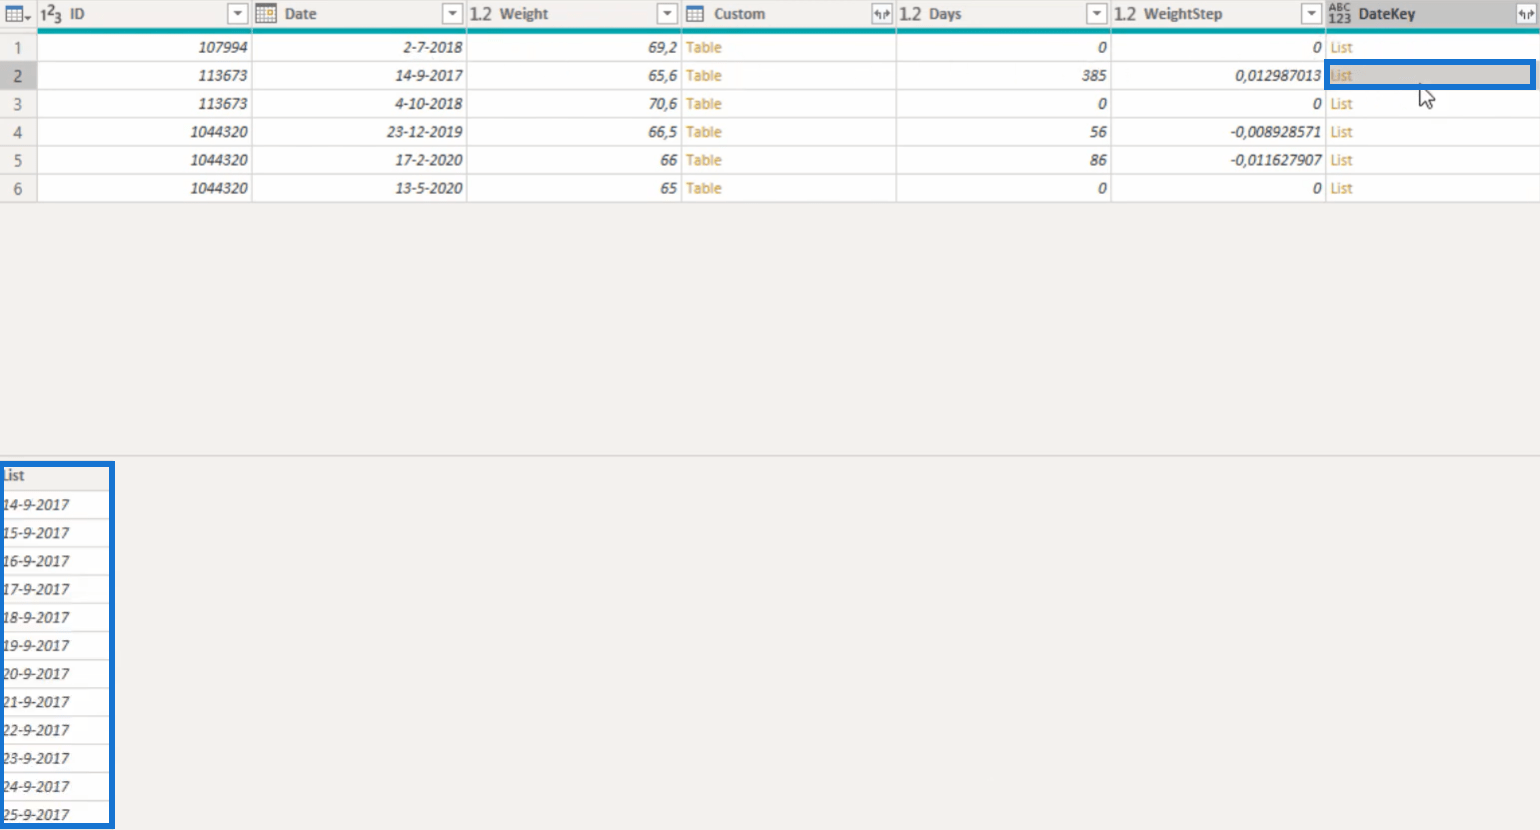The image size is (1540, 830).
Task: Select row number 5
Action: tap(18, 160)
